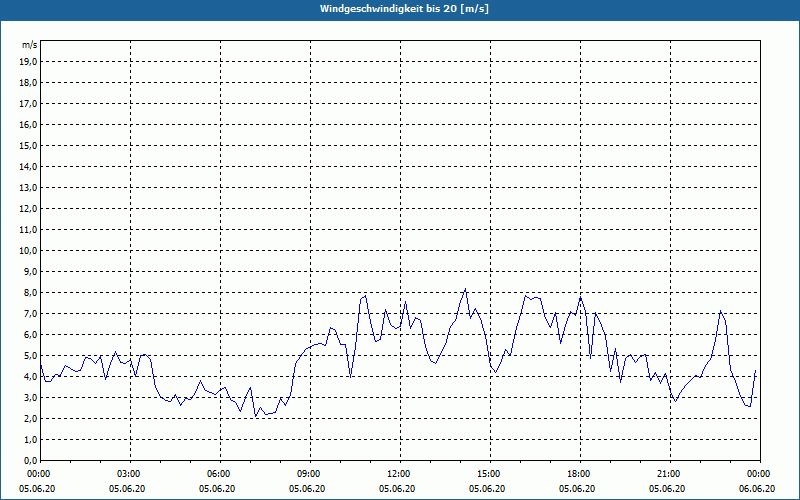Screen dimensions: 800x500
Task: Click the 03:00 time axis label
Action: pos(131,474)
